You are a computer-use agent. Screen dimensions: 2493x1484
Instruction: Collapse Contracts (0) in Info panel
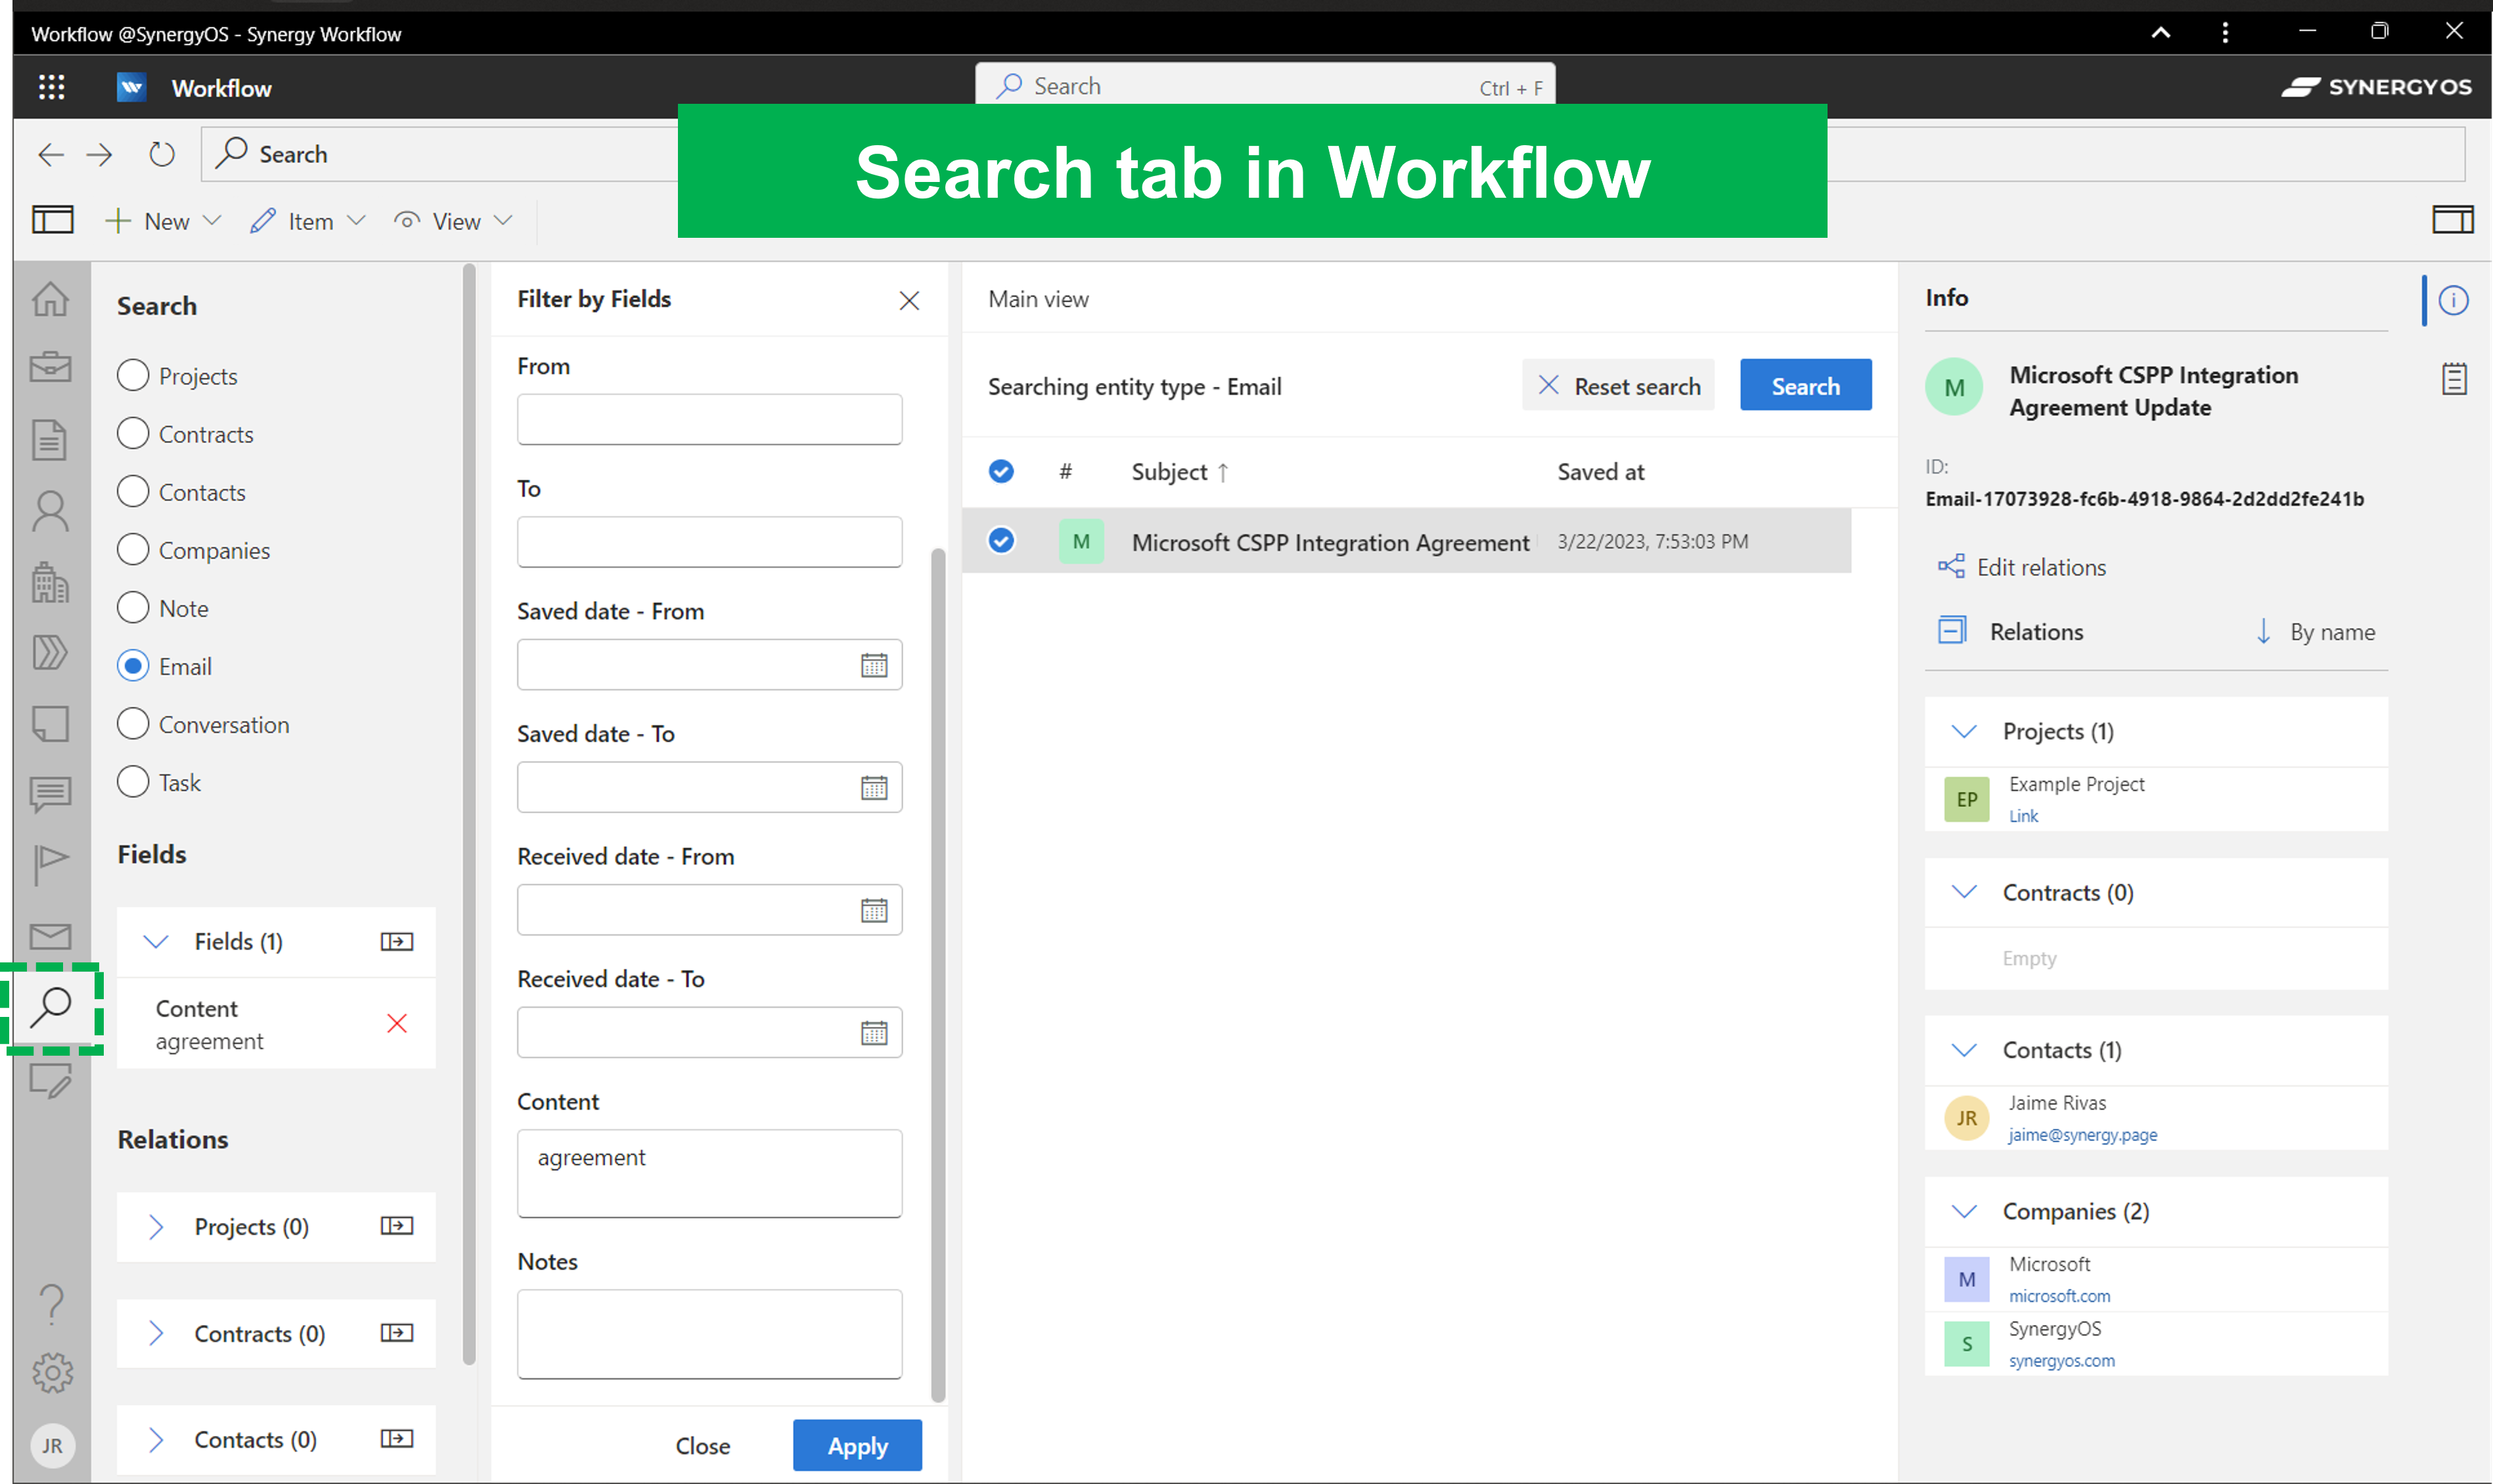coord(1965,892)
